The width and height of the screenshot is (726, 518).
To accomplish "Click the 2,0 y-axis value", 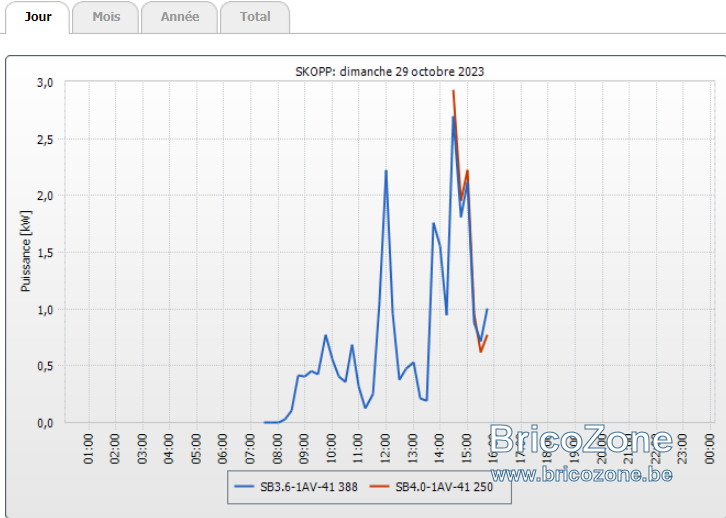I will click(45, 196).
